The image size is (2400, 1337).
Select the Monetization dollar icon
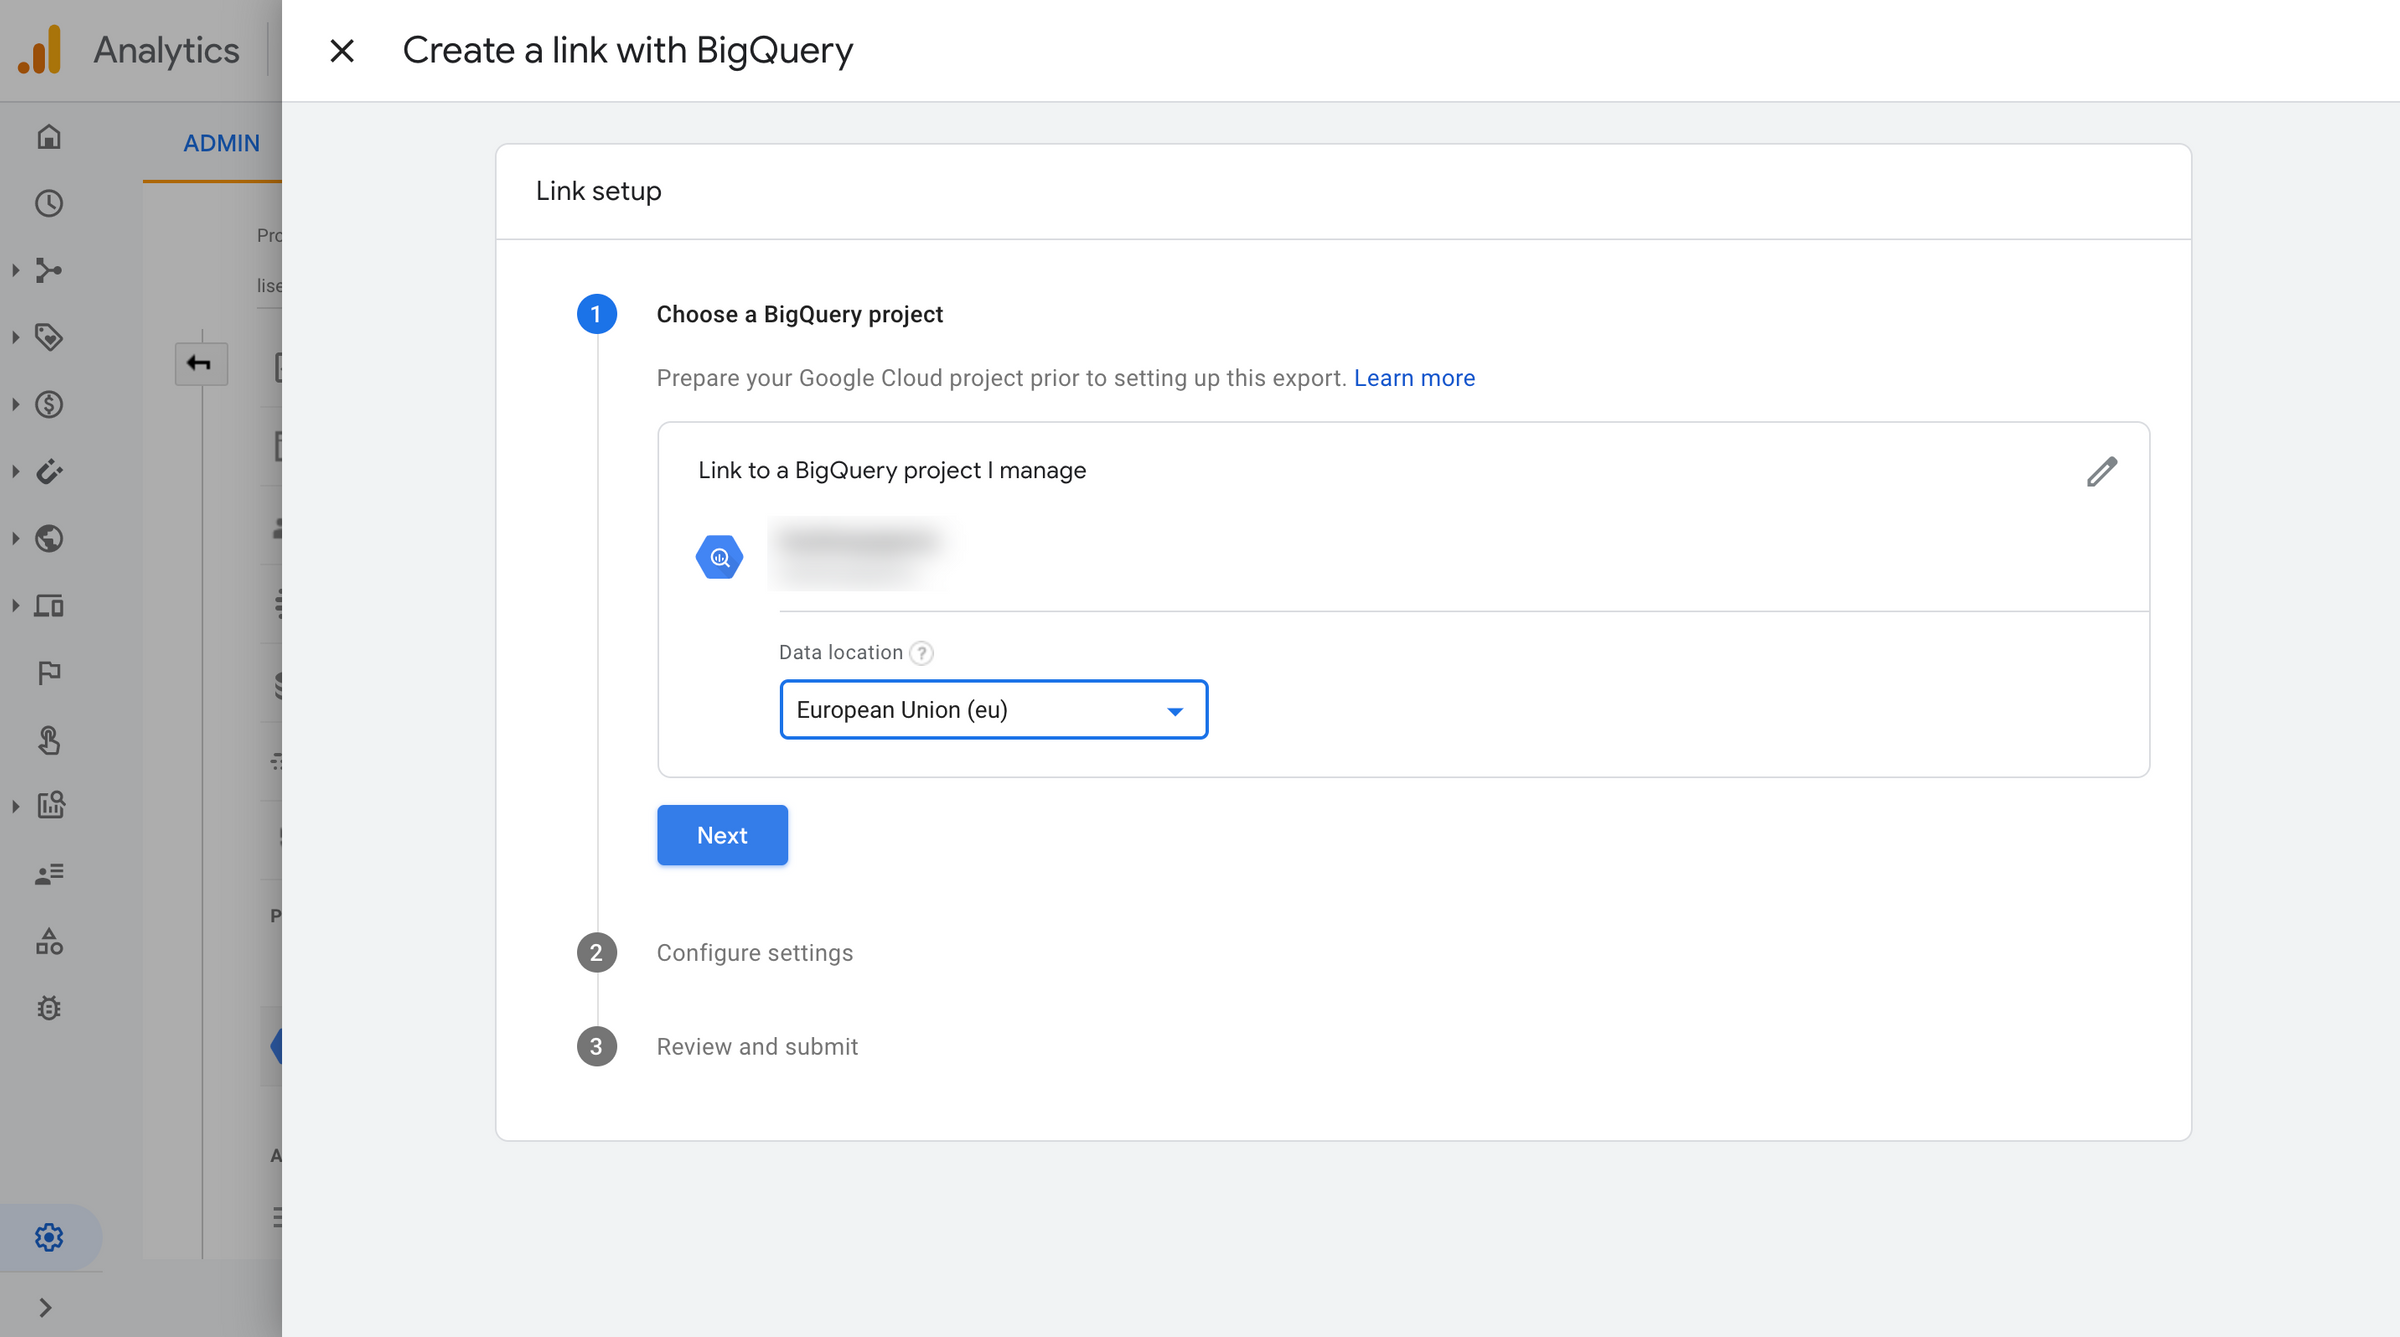tap(49, 404)
